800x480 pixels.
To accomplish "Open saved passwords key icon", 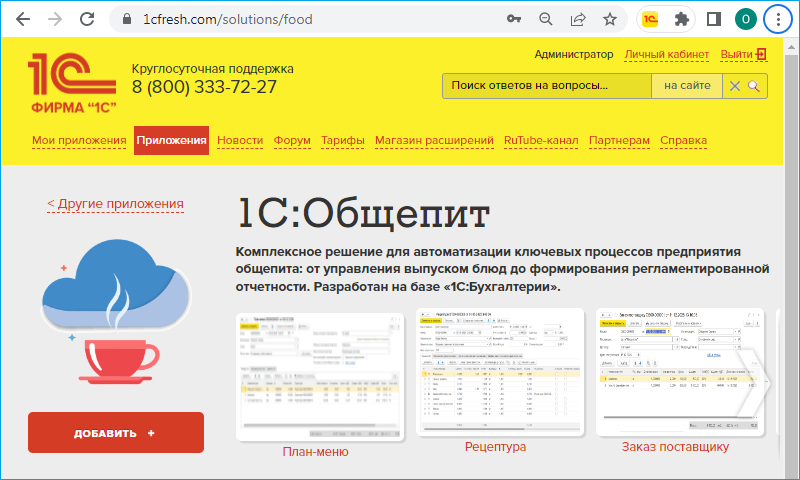I will tap(513, 19).
